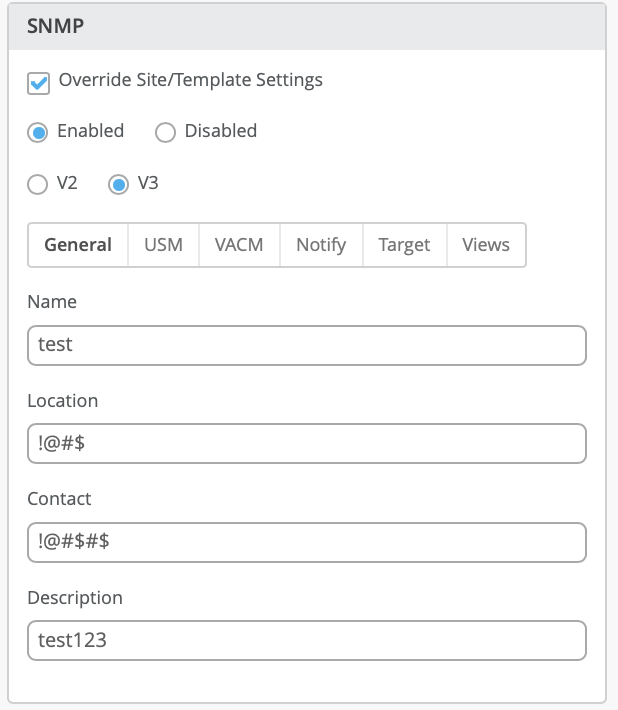618x710 pixels.
Task: Focus the Description field with "test123"
Action: (306, 641)
